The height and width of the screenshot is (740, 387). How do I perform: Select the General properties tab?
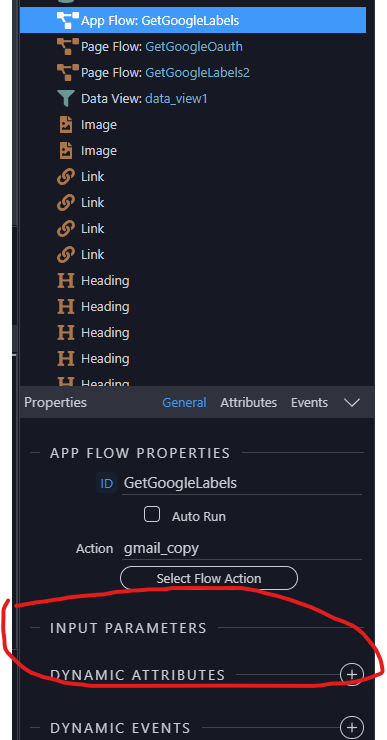[x=184, y=403]
